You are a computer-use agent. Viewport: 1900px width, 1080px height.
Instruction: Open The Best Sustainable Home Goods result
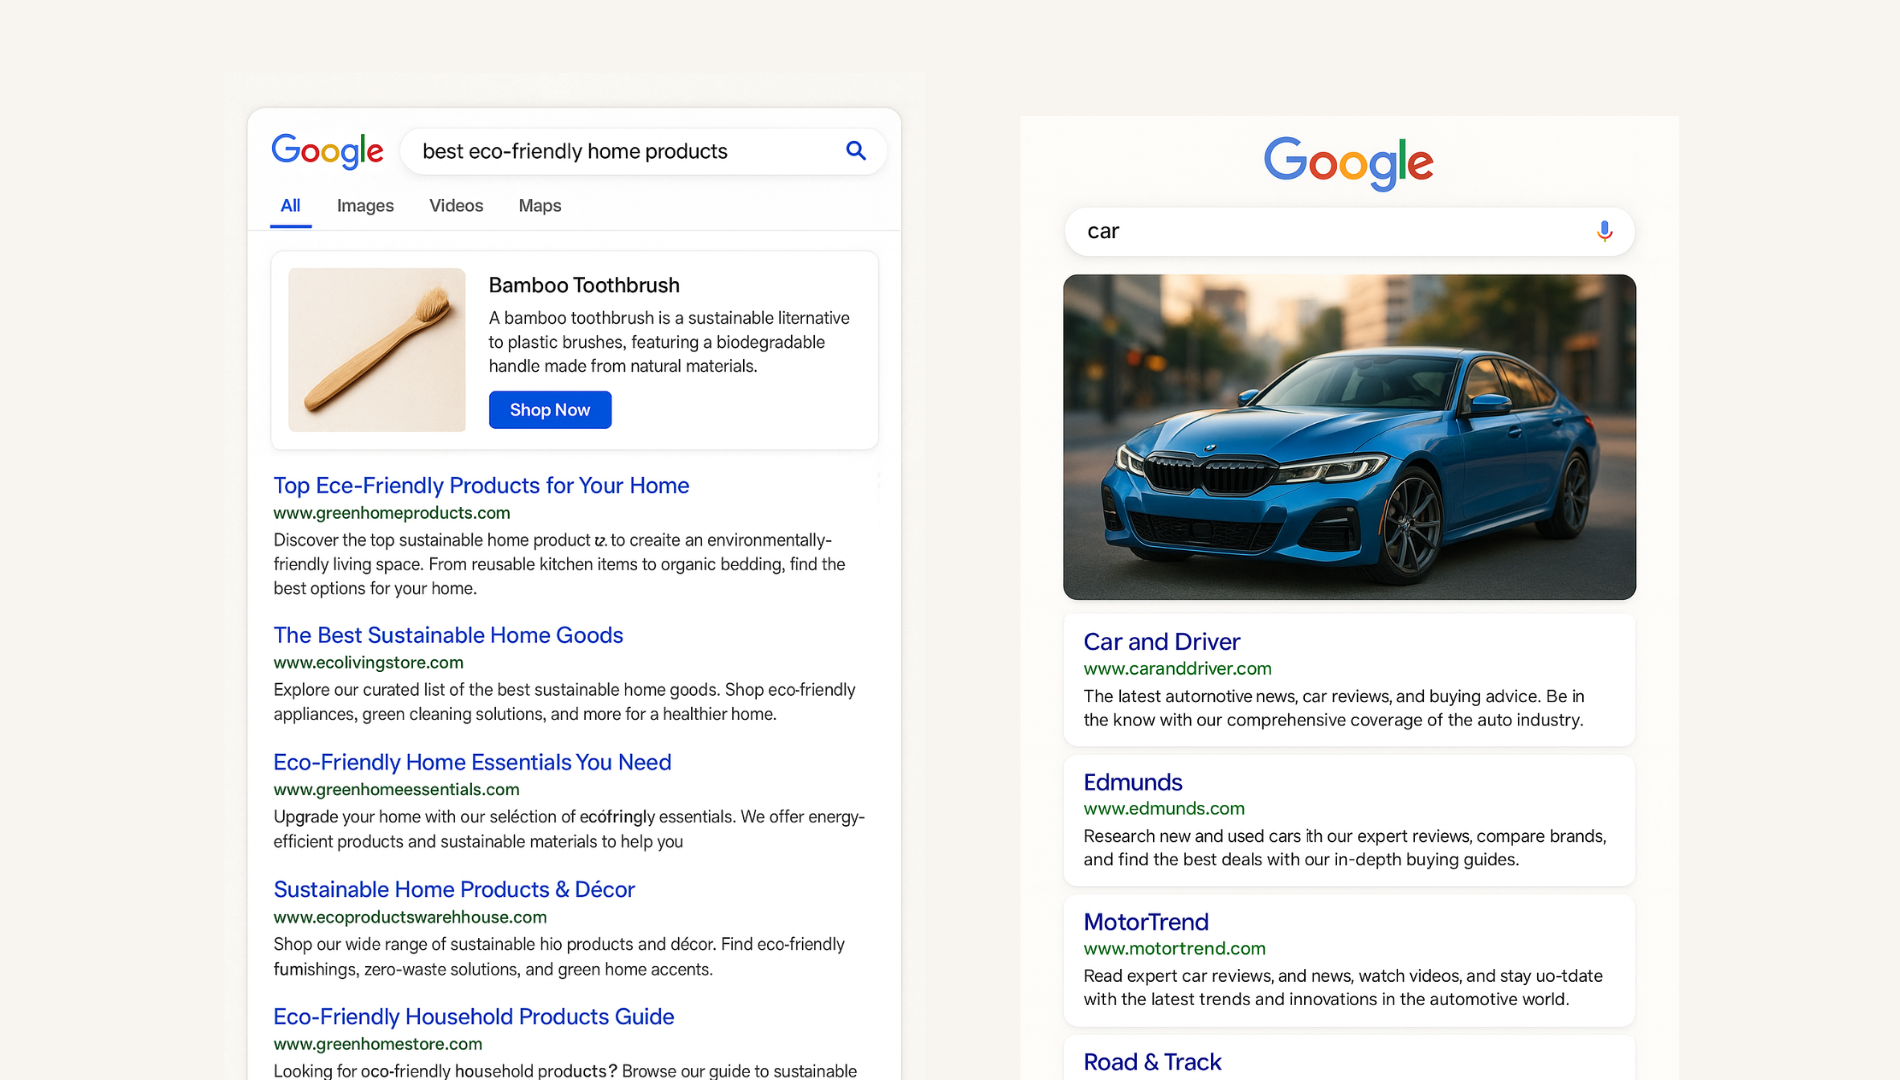448,636
